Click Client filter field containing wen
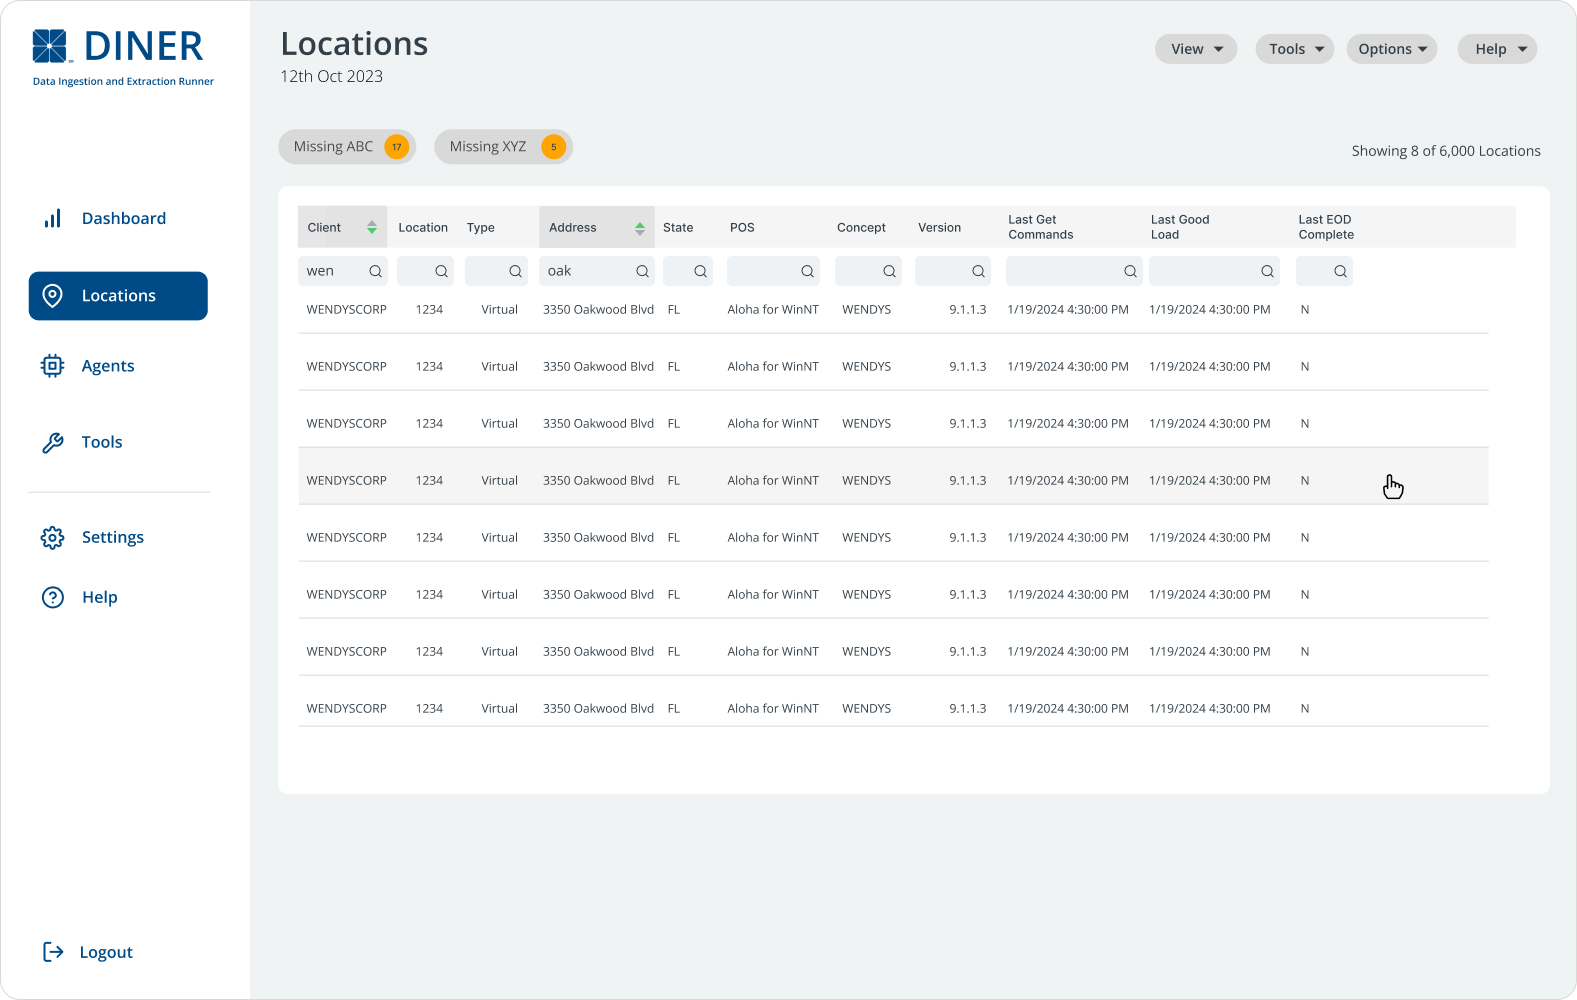 click(343, 271)
